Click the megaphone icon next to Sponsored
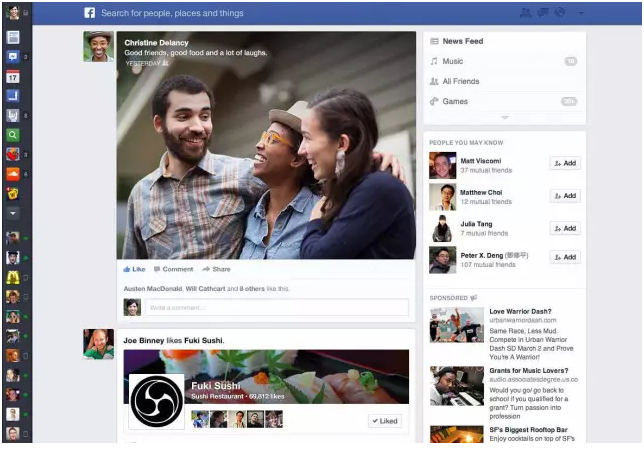This screenshot has height=463, width=644. click(474, 298)
